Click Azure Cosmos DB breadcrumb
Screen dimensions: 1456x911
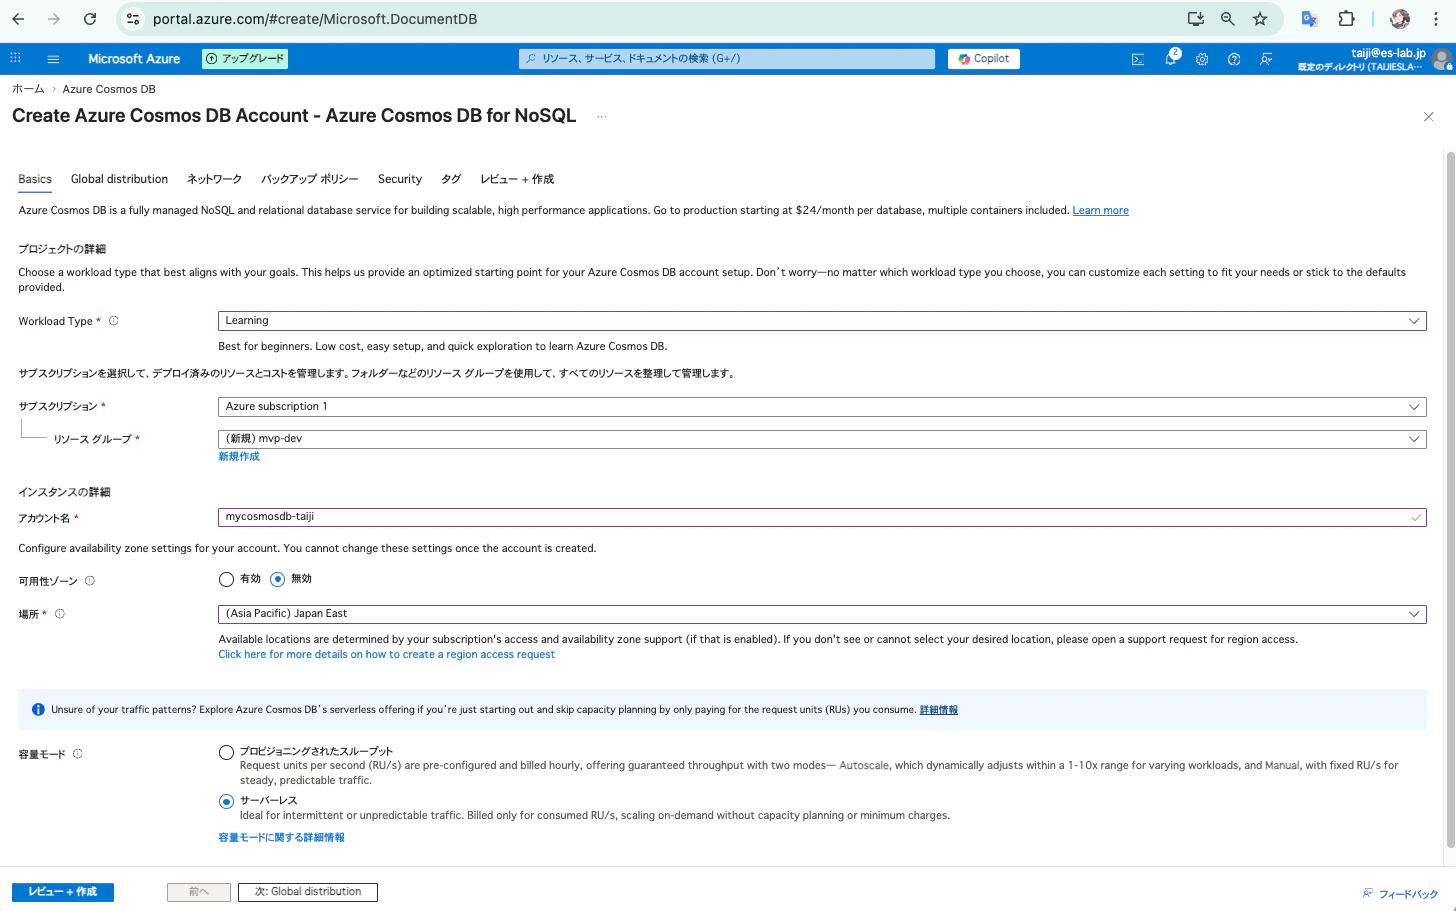[109, 89]
